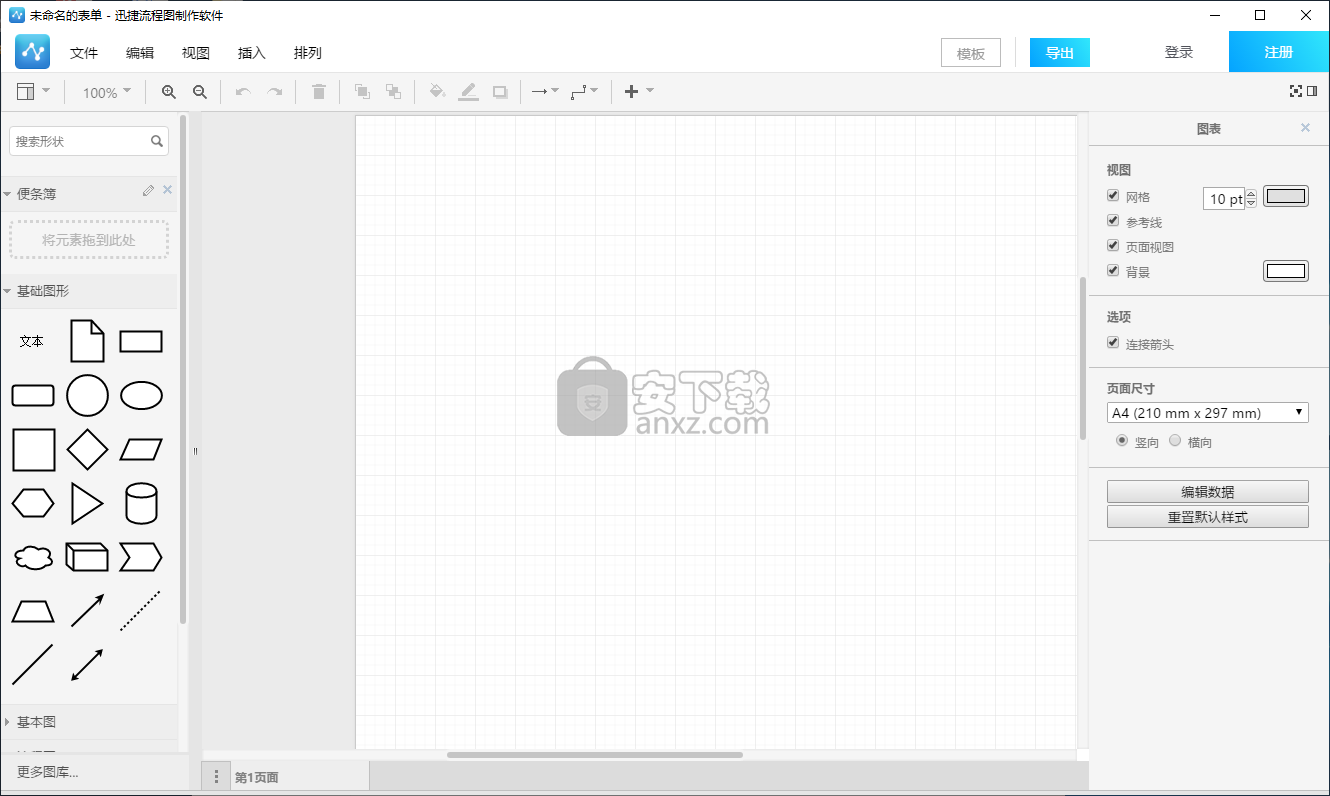Select the rounded rectangle shape
Viewport: 1330px width, 796px height.
point(33,396)
